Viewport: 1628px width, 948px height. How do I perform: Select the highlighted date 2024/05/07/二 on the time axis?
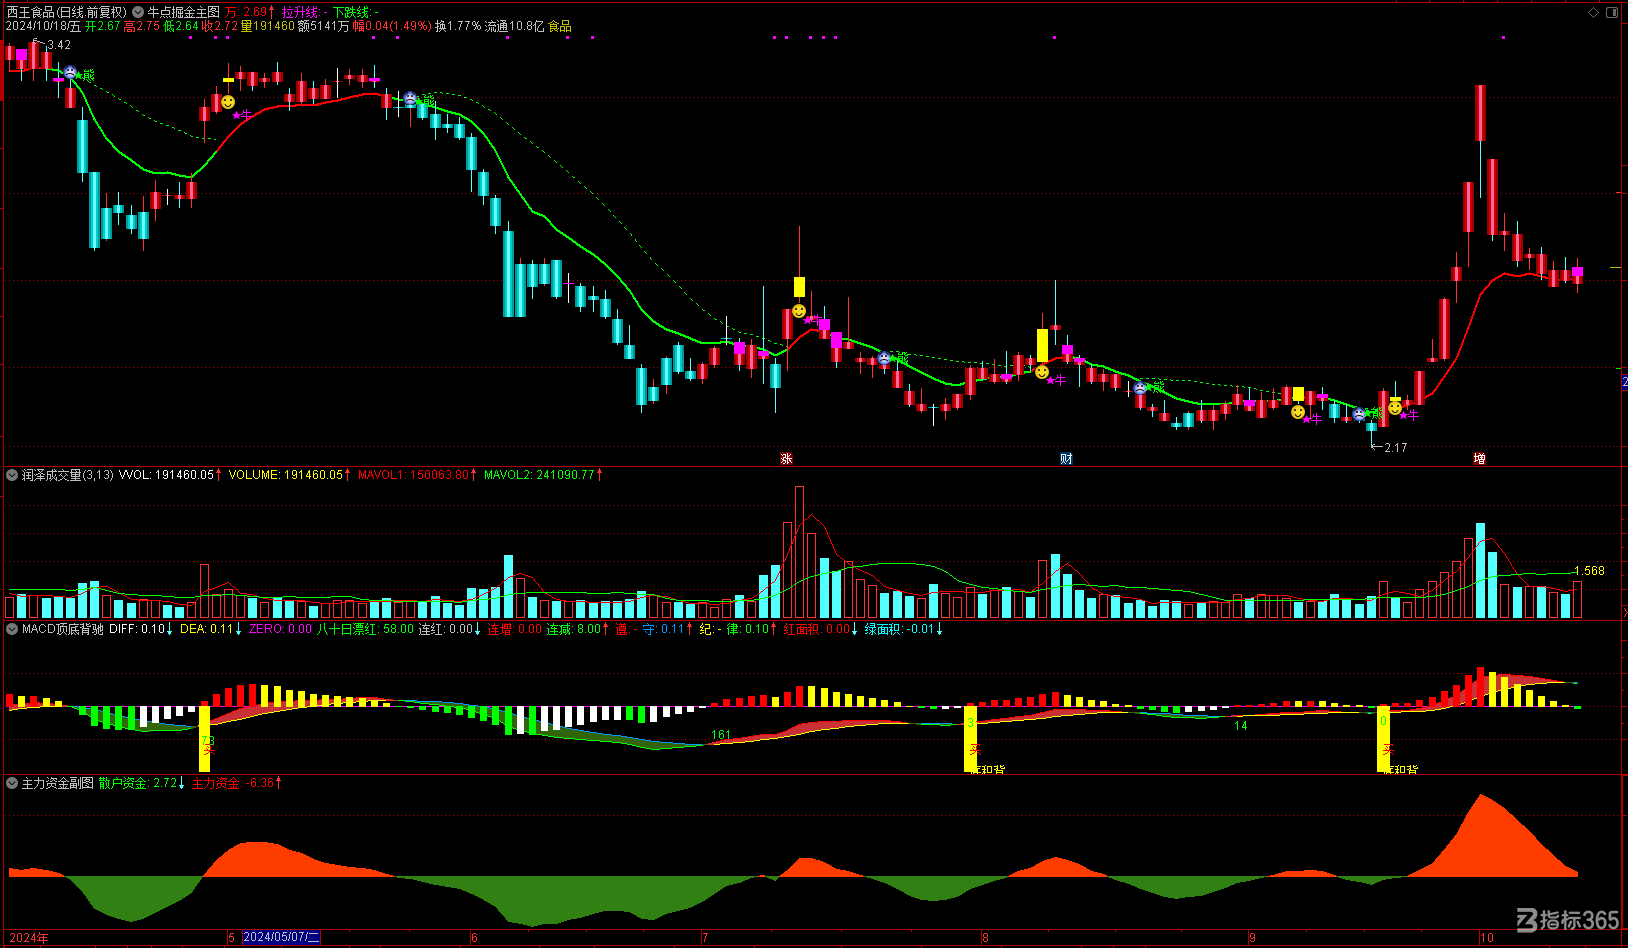[x=281, y=937]
